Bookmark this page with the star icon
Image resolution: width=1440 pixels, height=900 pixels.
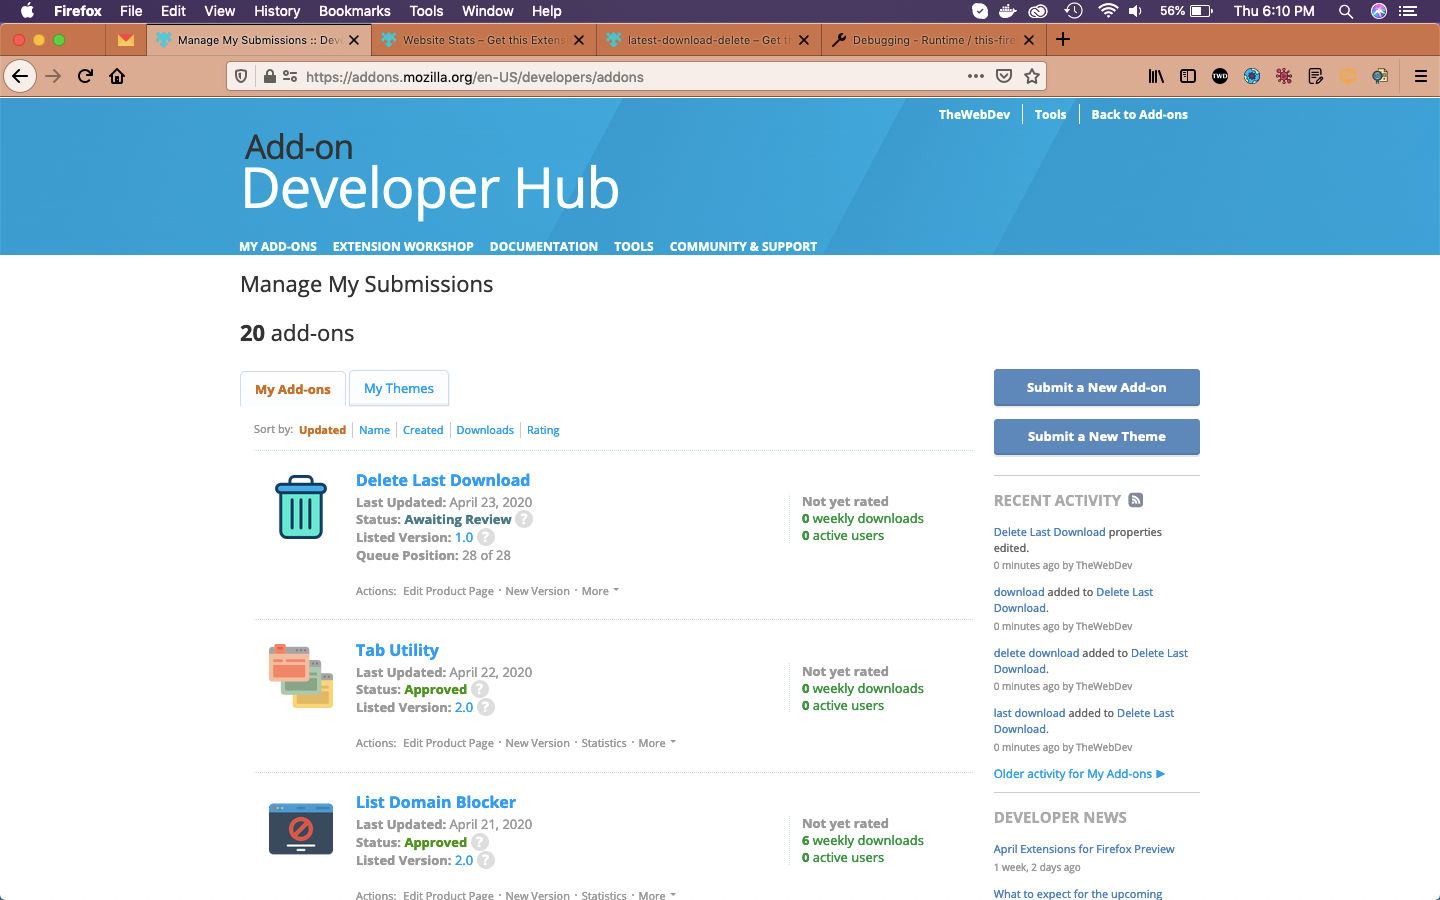[1032, 76]
